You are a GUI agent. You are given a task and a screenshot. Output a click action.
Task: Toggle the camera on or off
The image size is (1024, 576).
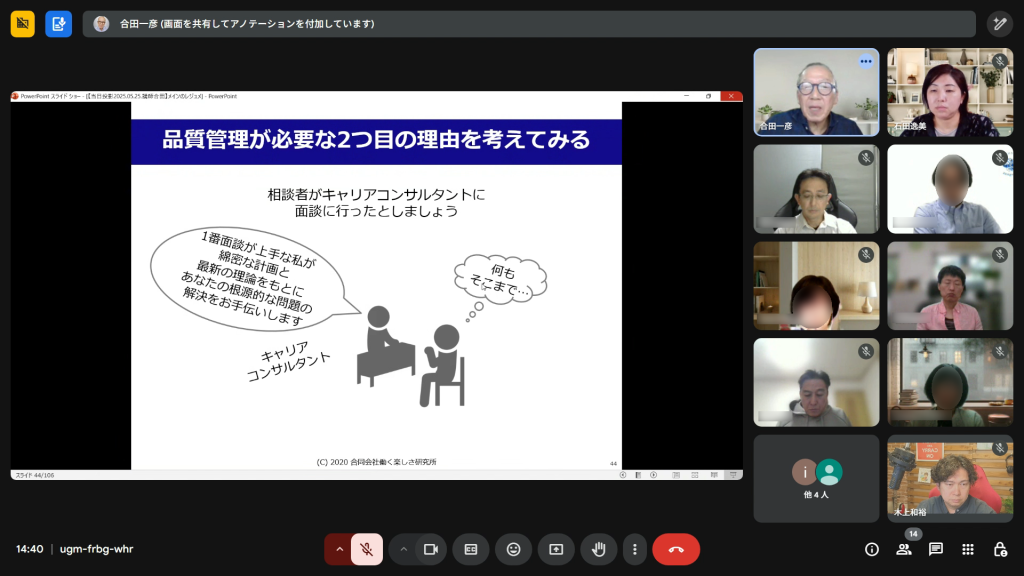[431, 549]
